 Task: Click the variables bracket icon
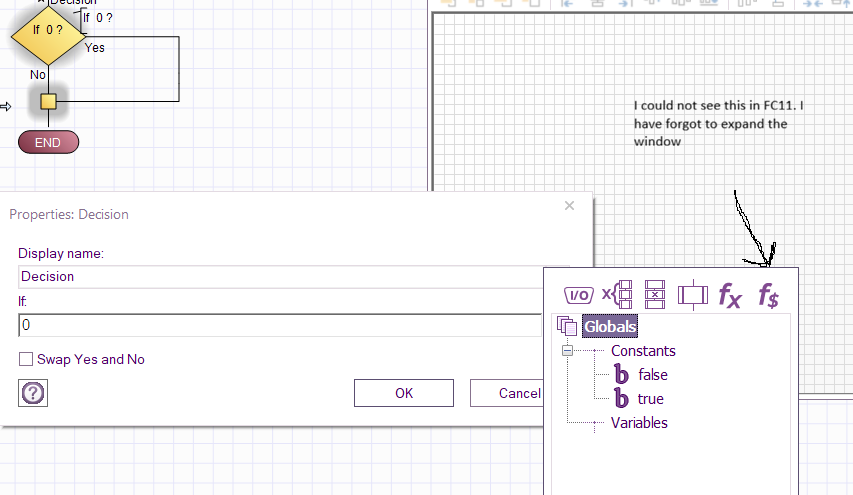(617, 295)
